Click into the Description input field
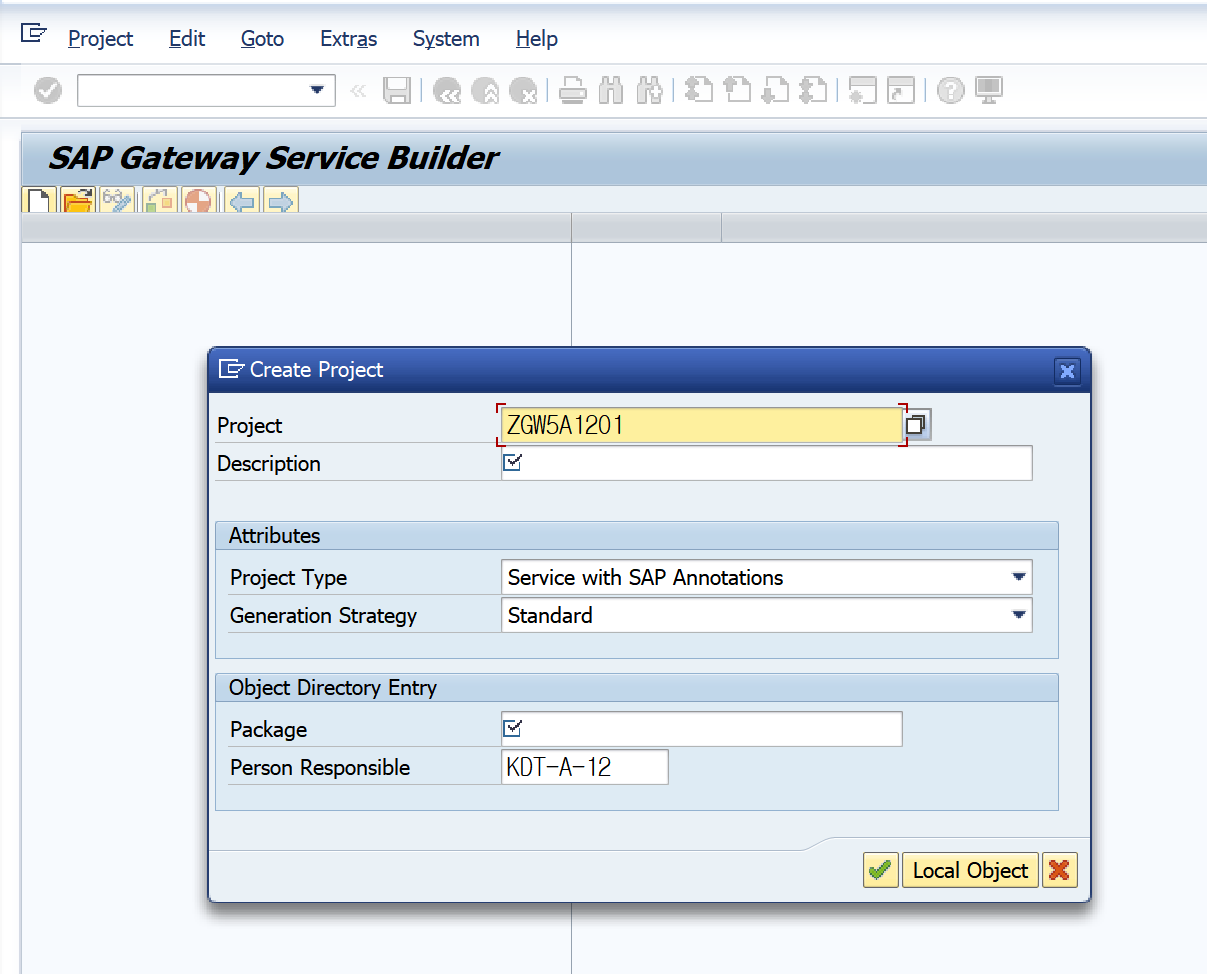Screen dimensions: 1207x974 click(x=767, y=463)
